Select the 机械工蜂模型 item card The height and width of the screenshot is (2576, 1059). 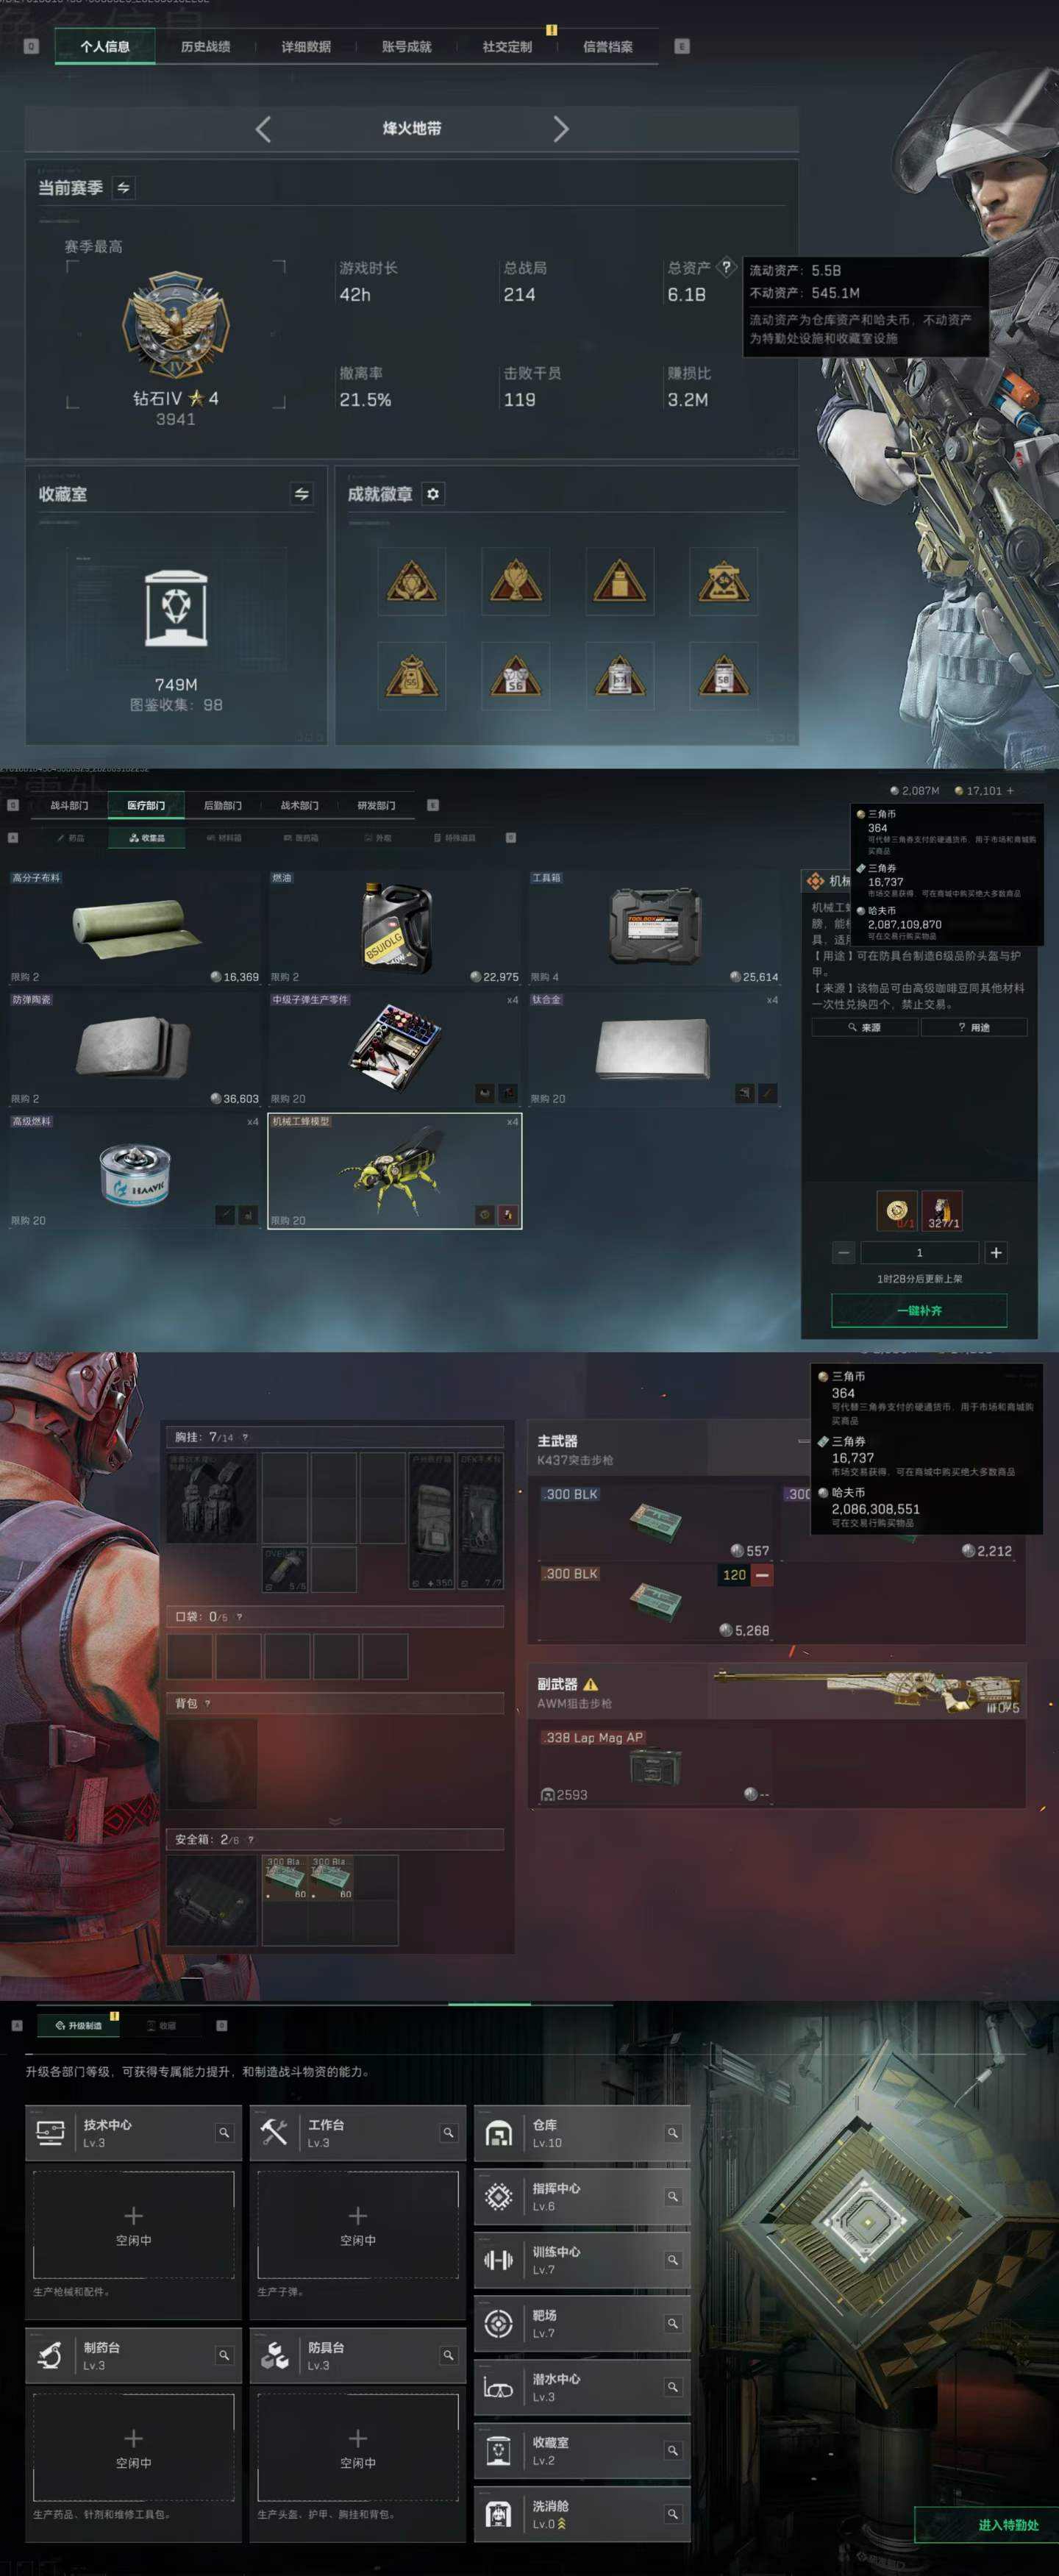395,1171
